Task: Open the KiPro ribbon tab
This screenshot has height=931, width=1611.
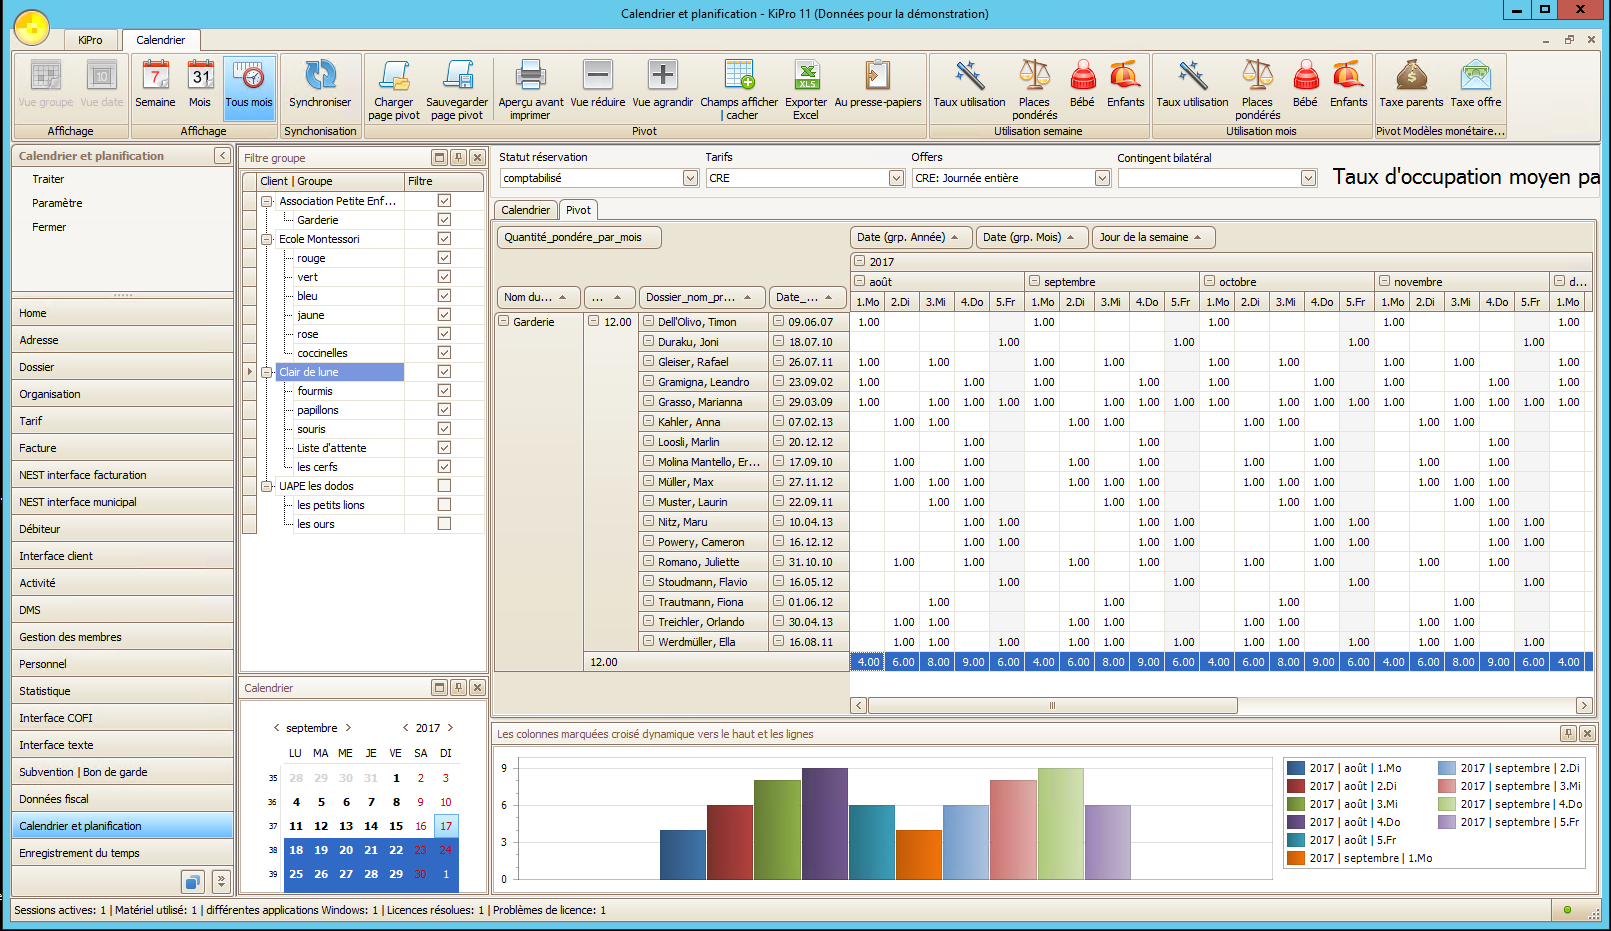Action: [x=90, y=40]
